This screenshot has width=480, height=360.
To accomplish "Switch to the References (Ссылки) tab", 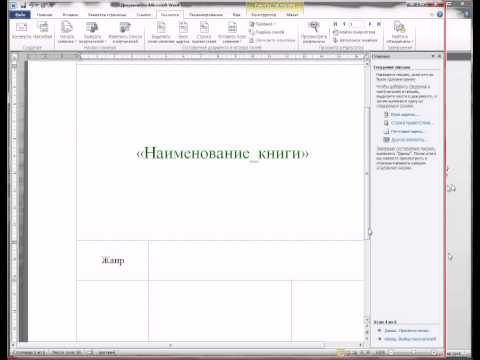I will 143,15.
